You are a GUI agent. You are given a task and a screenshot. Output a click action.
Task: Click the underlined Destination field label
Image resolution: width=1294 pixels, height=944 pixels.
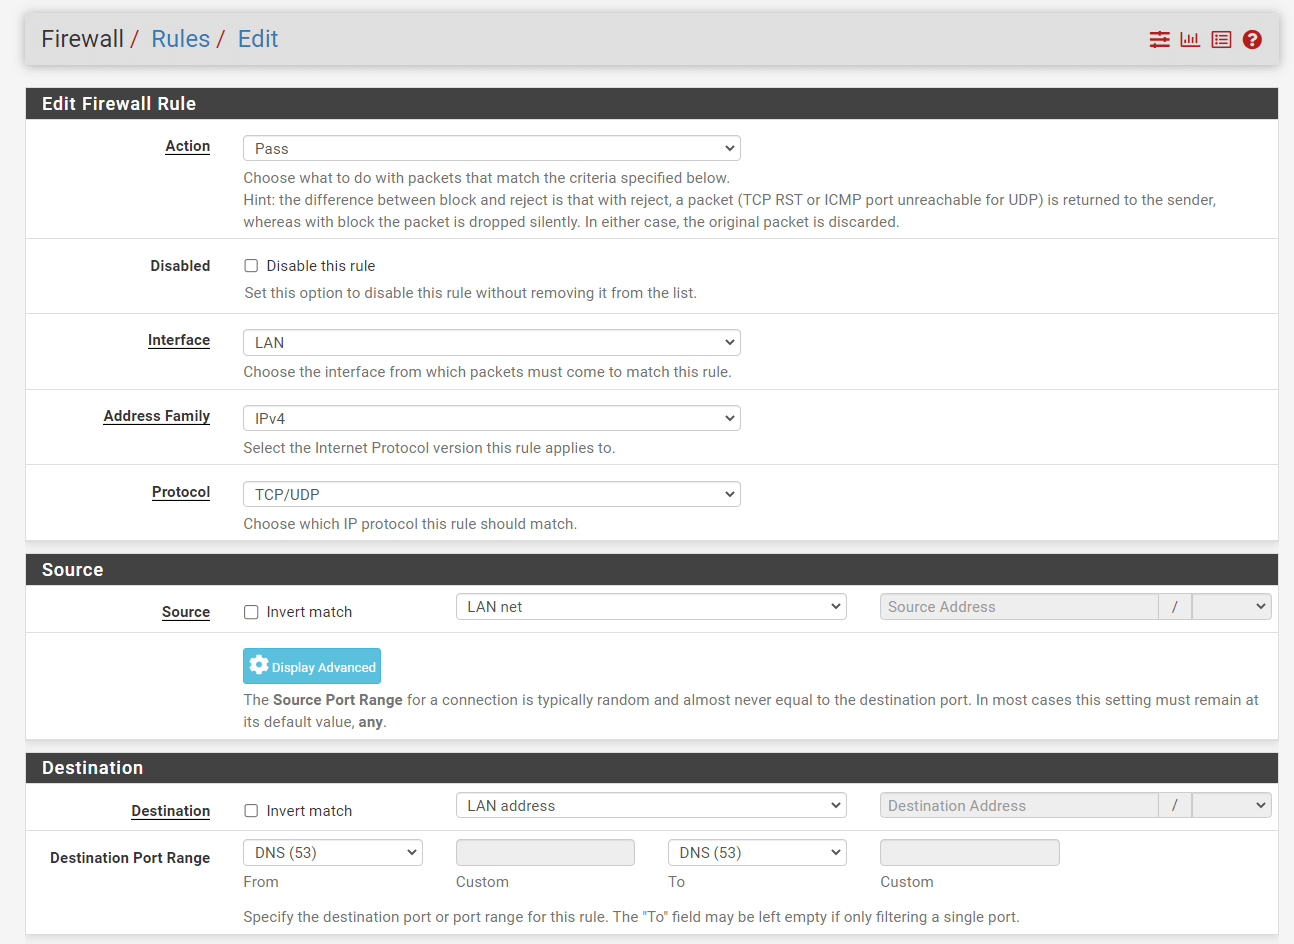point(171,811)
